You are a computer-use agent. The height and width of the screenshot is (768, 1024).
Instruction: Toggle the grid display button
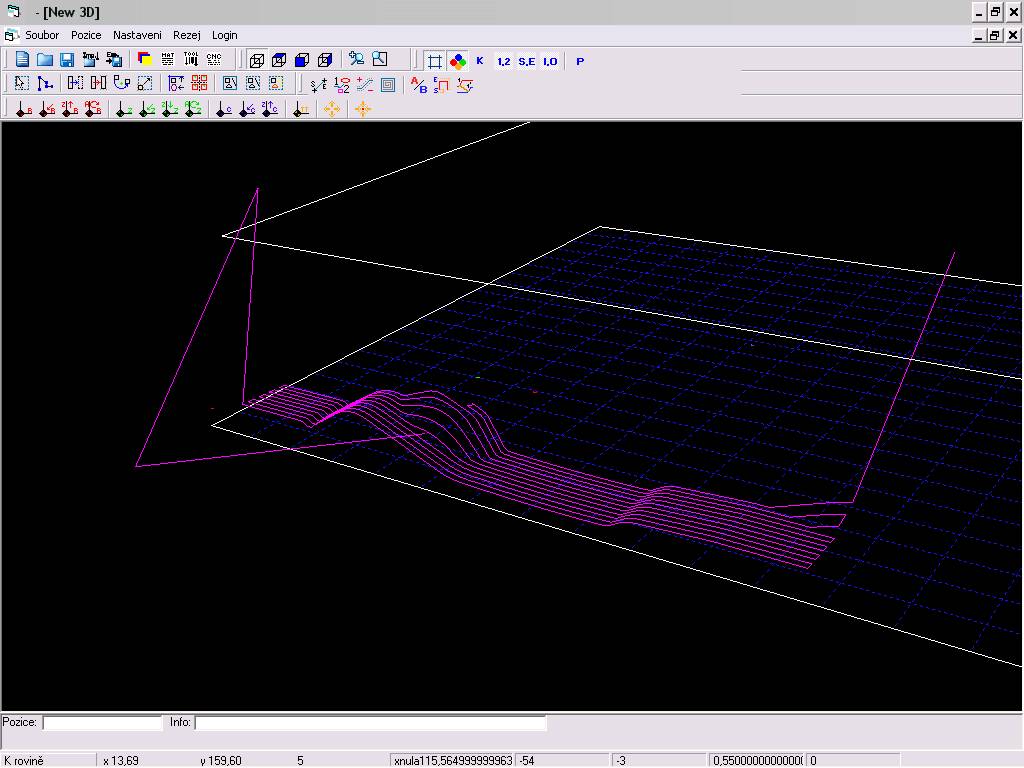tap(435, 61)
